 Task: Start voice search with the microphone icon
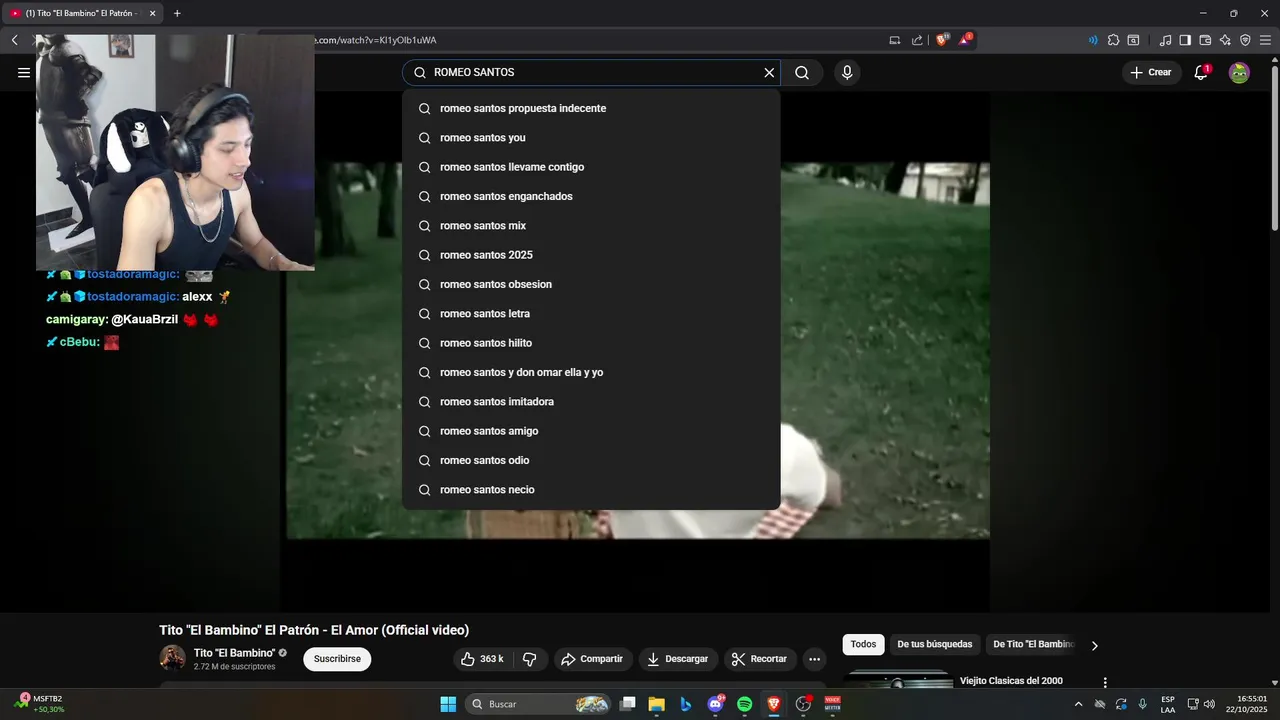point(847,72)
